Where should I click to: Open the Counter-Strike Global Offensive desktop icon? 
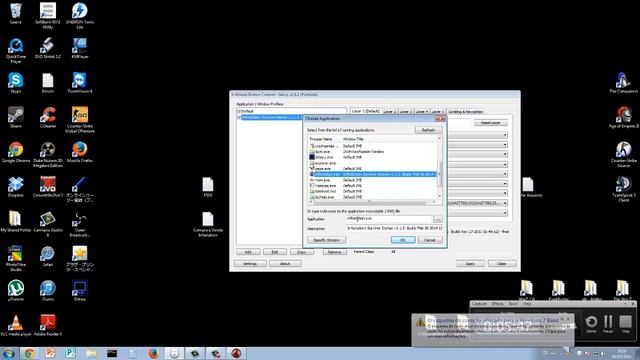tap(80, 120)
